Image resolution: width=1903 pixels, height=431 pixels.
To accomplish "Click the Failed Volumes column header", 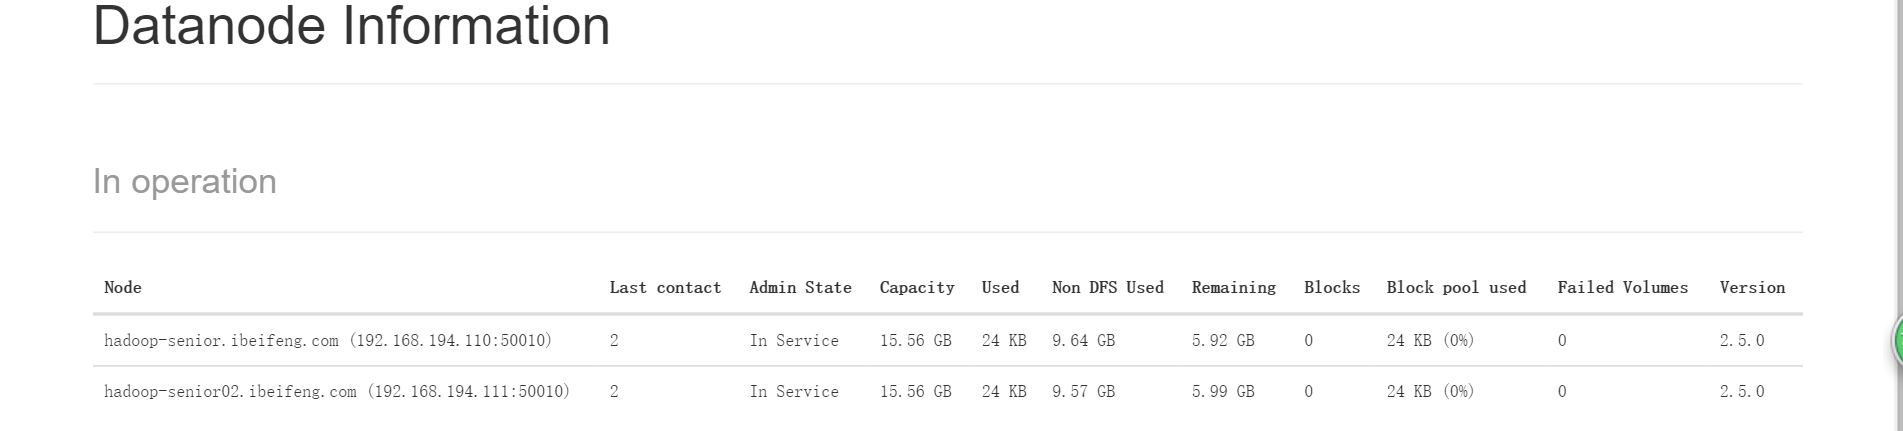I will pyautogui.click(x=1622, y=288).
